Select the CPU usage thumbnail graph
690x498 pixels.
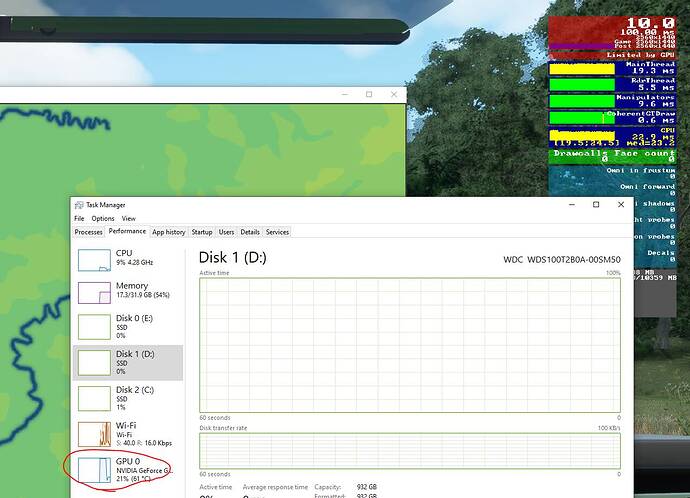(x=94, y=259)
